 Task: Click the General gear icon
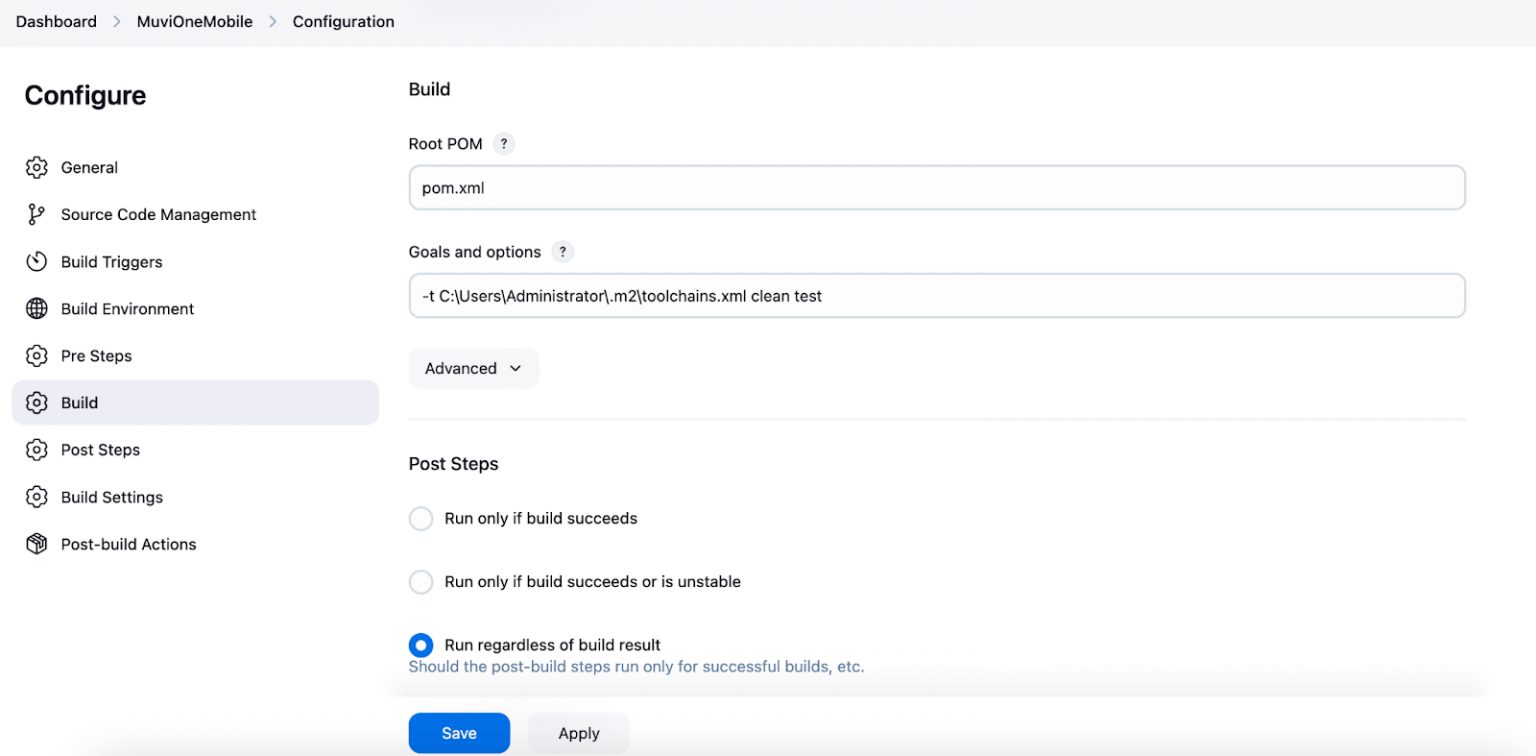point(37,167)
